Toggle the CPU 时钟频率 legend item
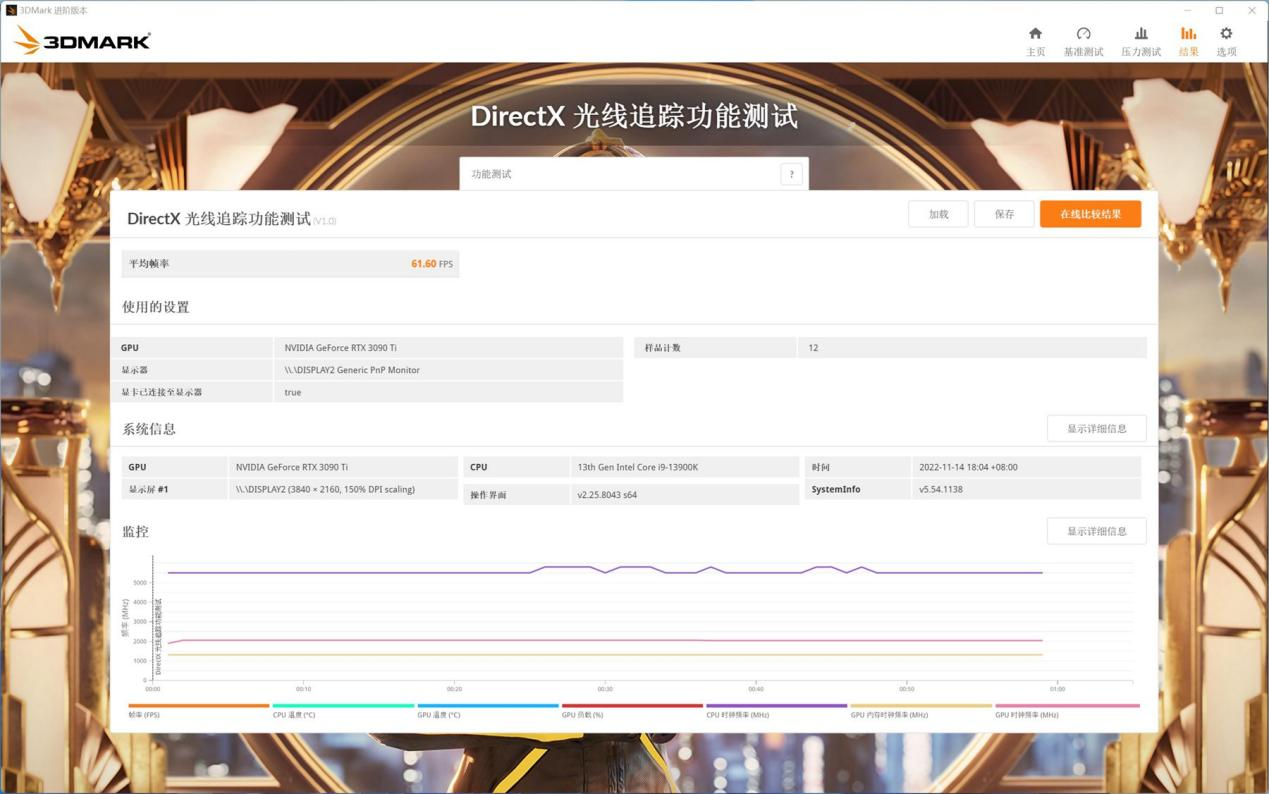Image resolution: width=1269 pixels, height=794 pixels. (x=776, y=711)
